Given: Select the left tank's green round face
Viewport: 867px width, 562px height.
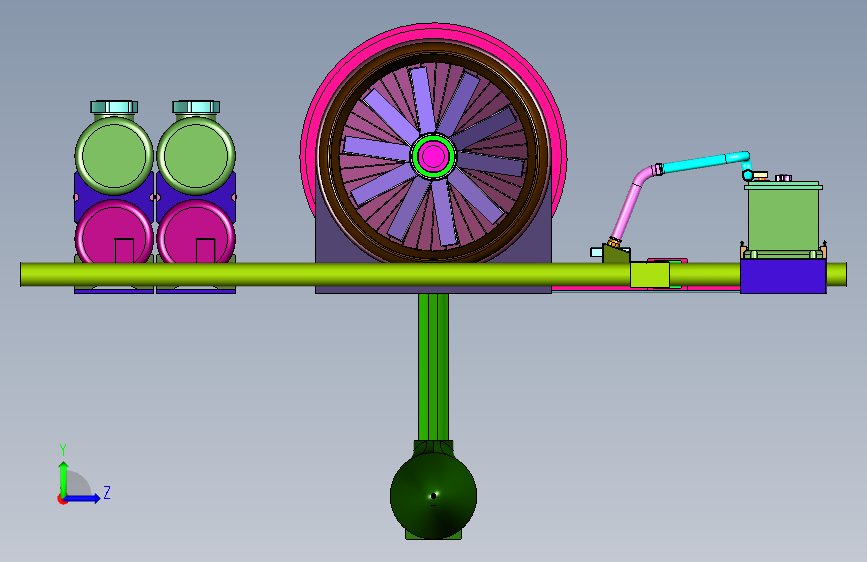Looking at the screenshot, I should point(114,156).
